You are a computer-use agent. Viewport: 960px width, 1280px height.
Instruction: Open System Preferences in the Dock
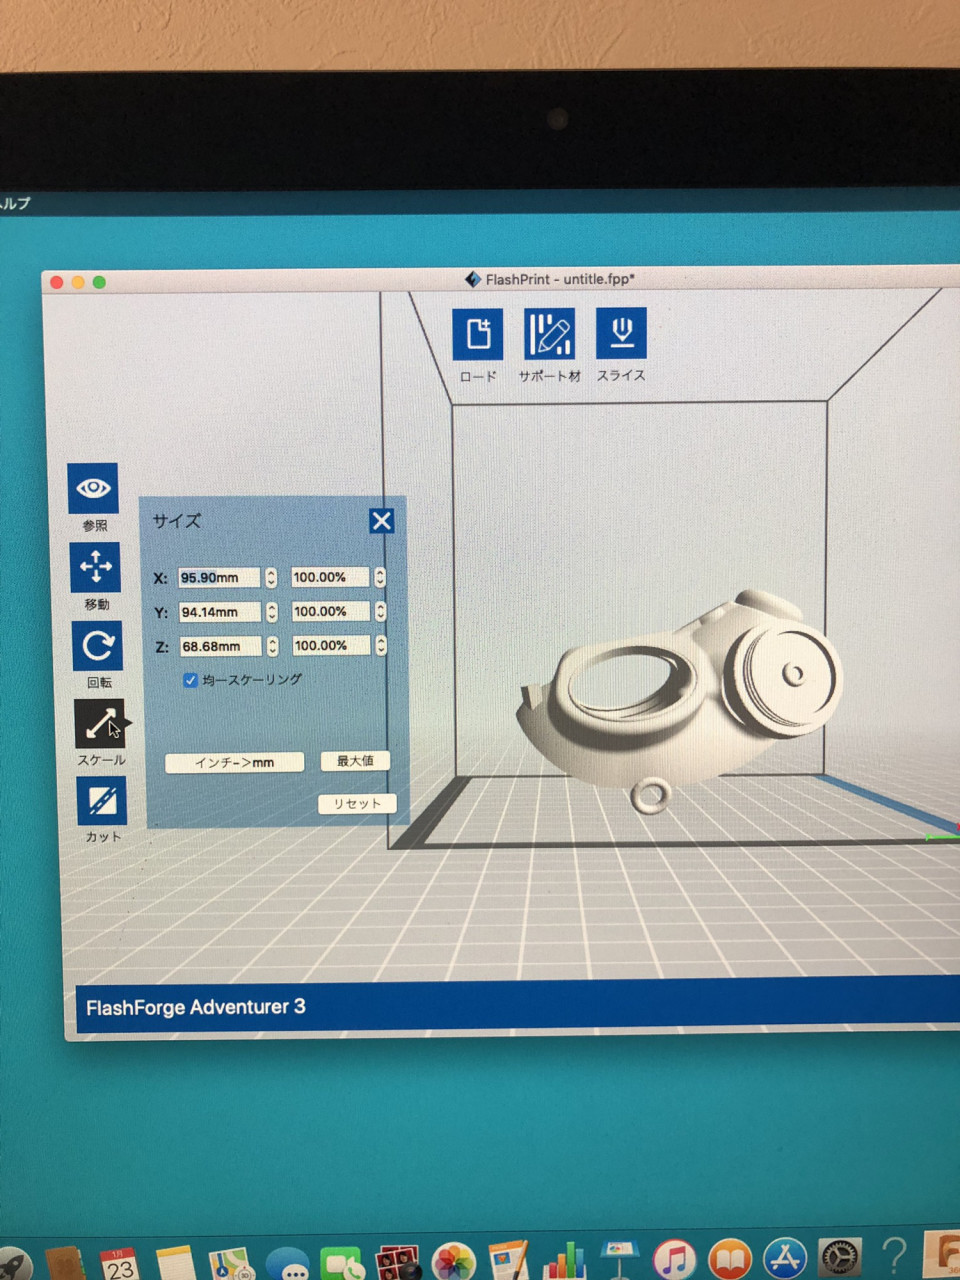coord(840,1258)
